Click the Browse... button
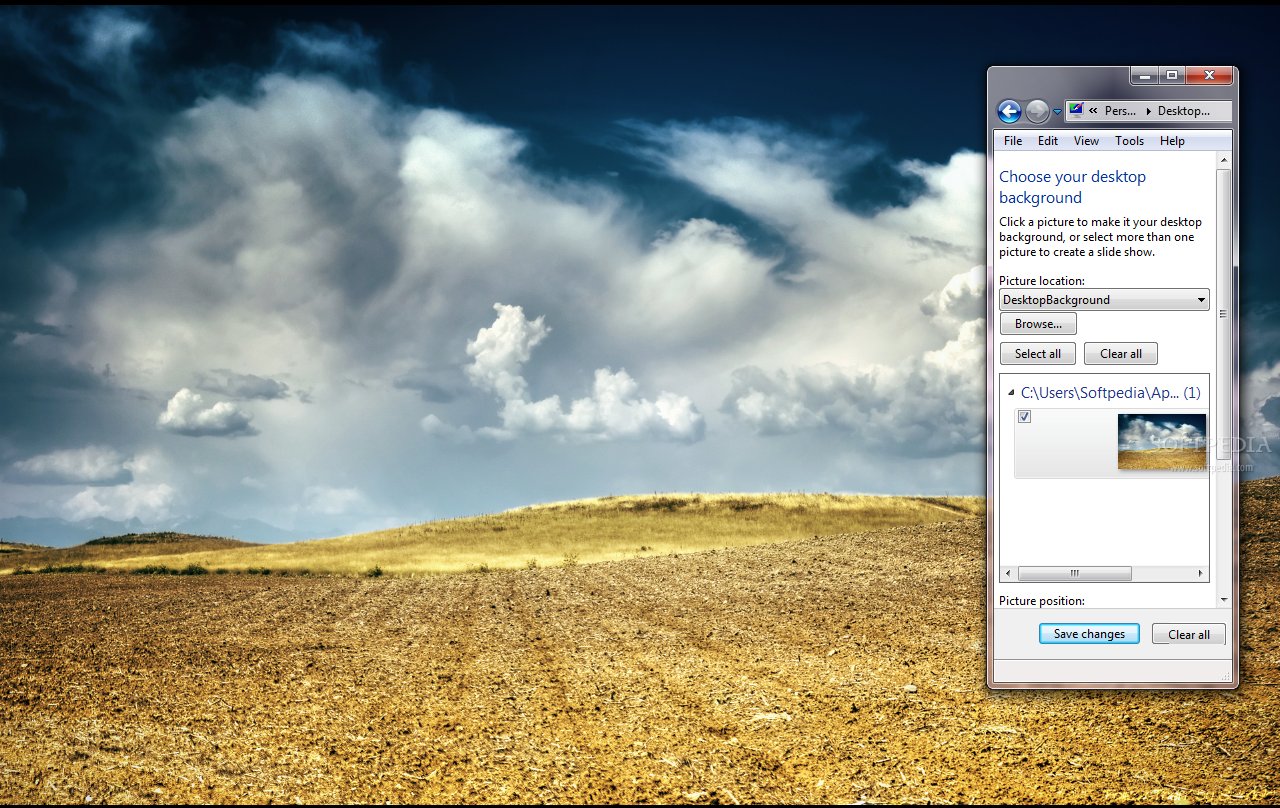 (1038, 324)
